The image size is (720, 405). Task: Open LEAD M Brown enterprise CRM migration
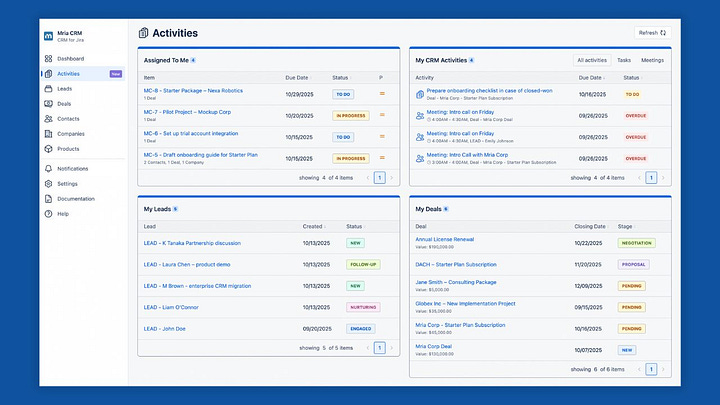[197, 286]
